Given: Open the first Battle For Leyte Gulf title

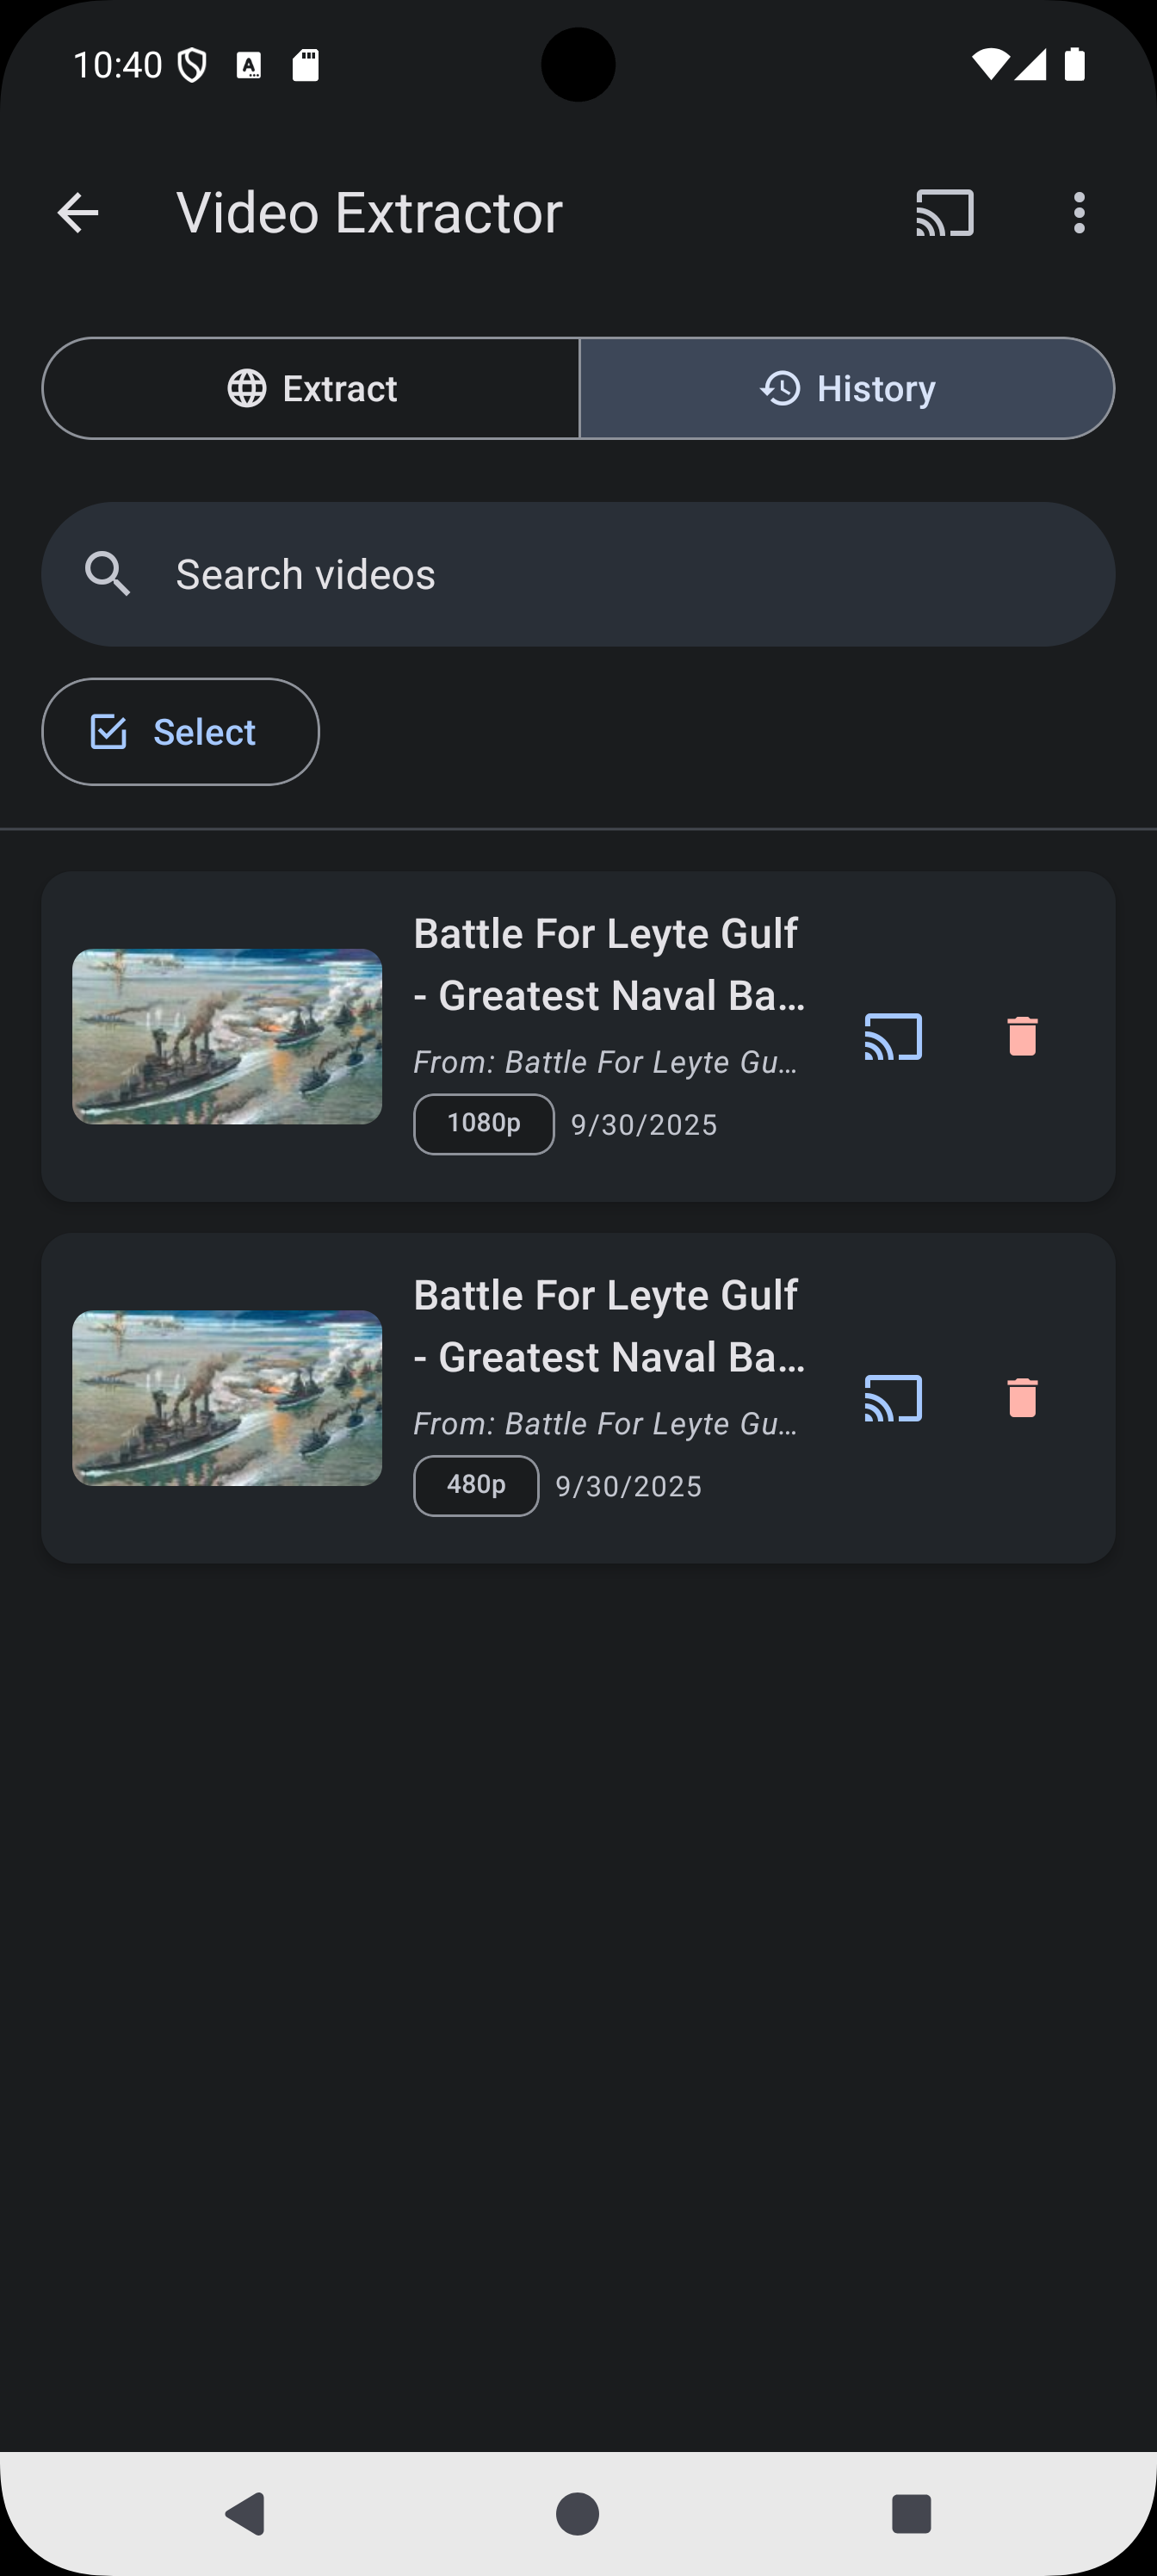Looking at the screenshot, I should (x=608, y=965).
